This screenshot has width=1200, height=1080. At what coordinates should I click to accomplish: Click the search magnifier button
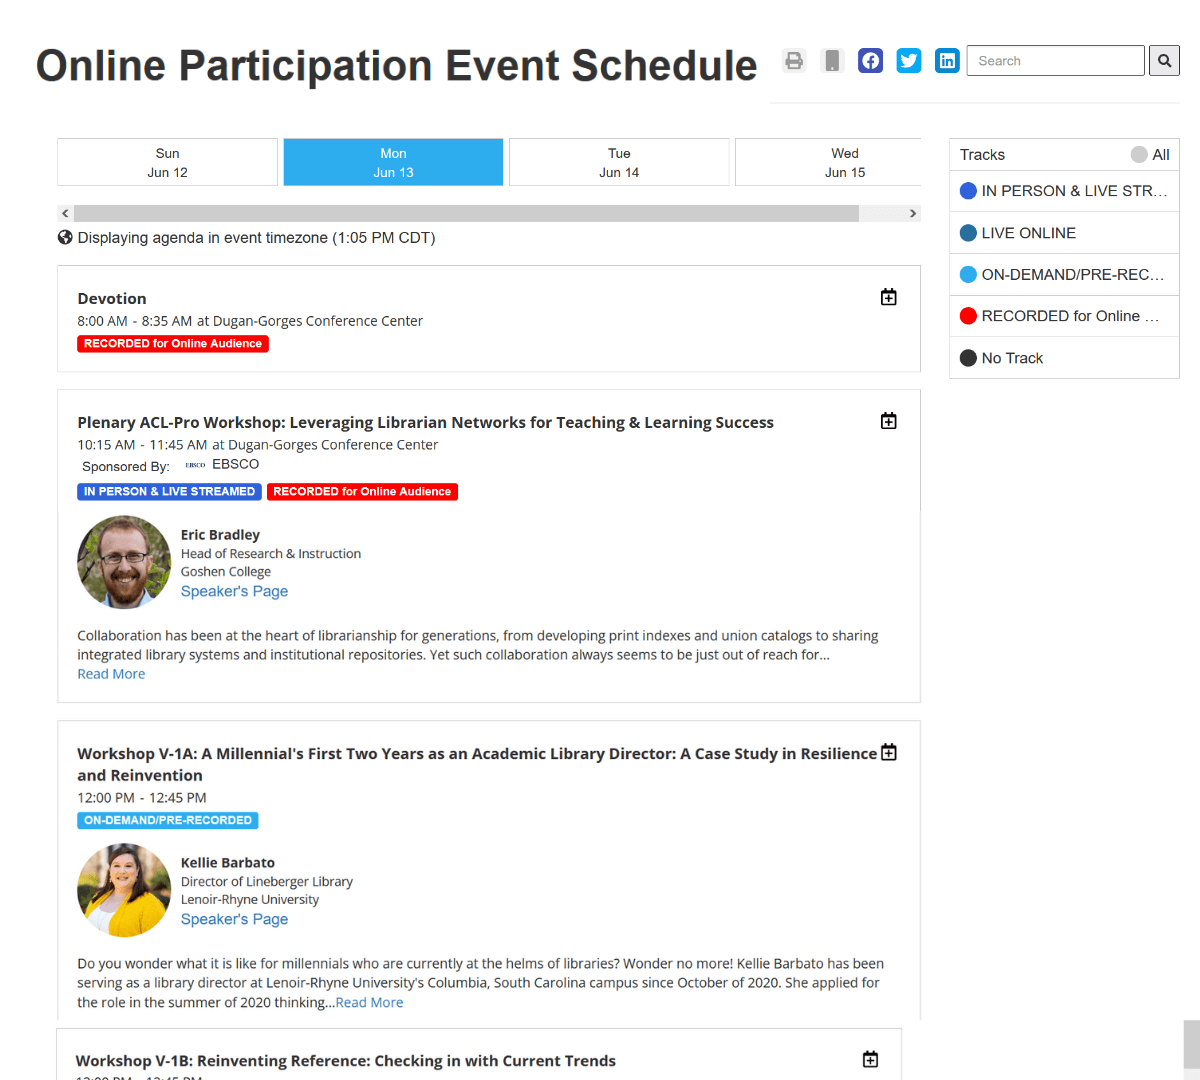click(1164, 61)
